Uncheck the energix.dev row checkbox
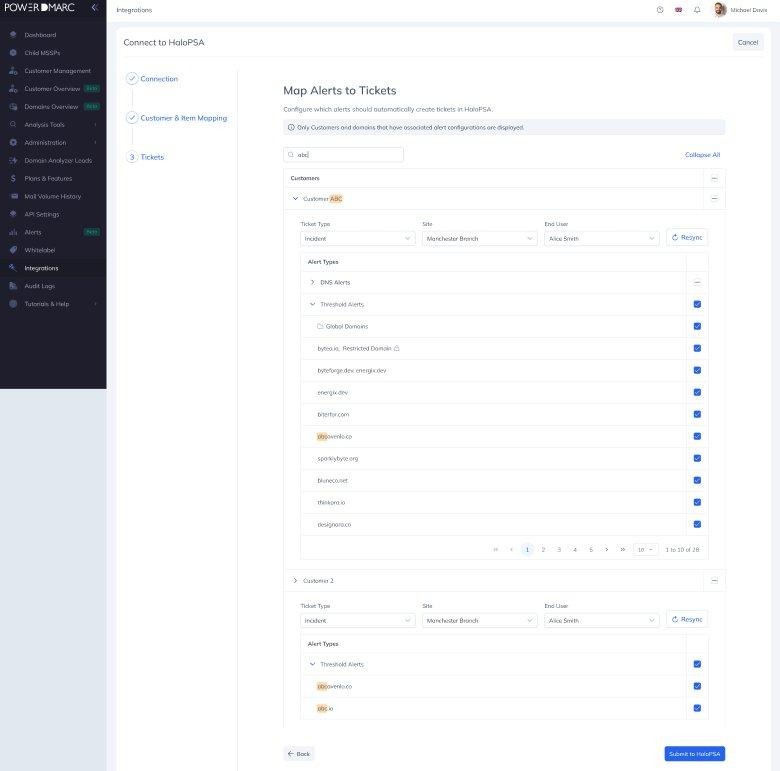780x771 pixels. tap(697, 392)
